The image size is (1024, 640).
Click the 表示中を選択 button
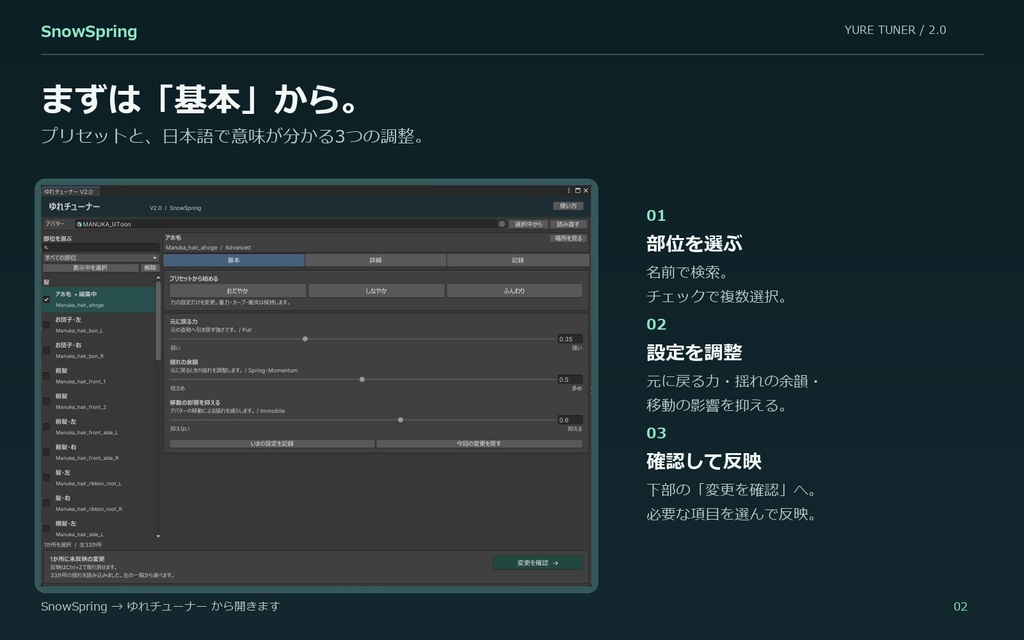click(91, 268)
